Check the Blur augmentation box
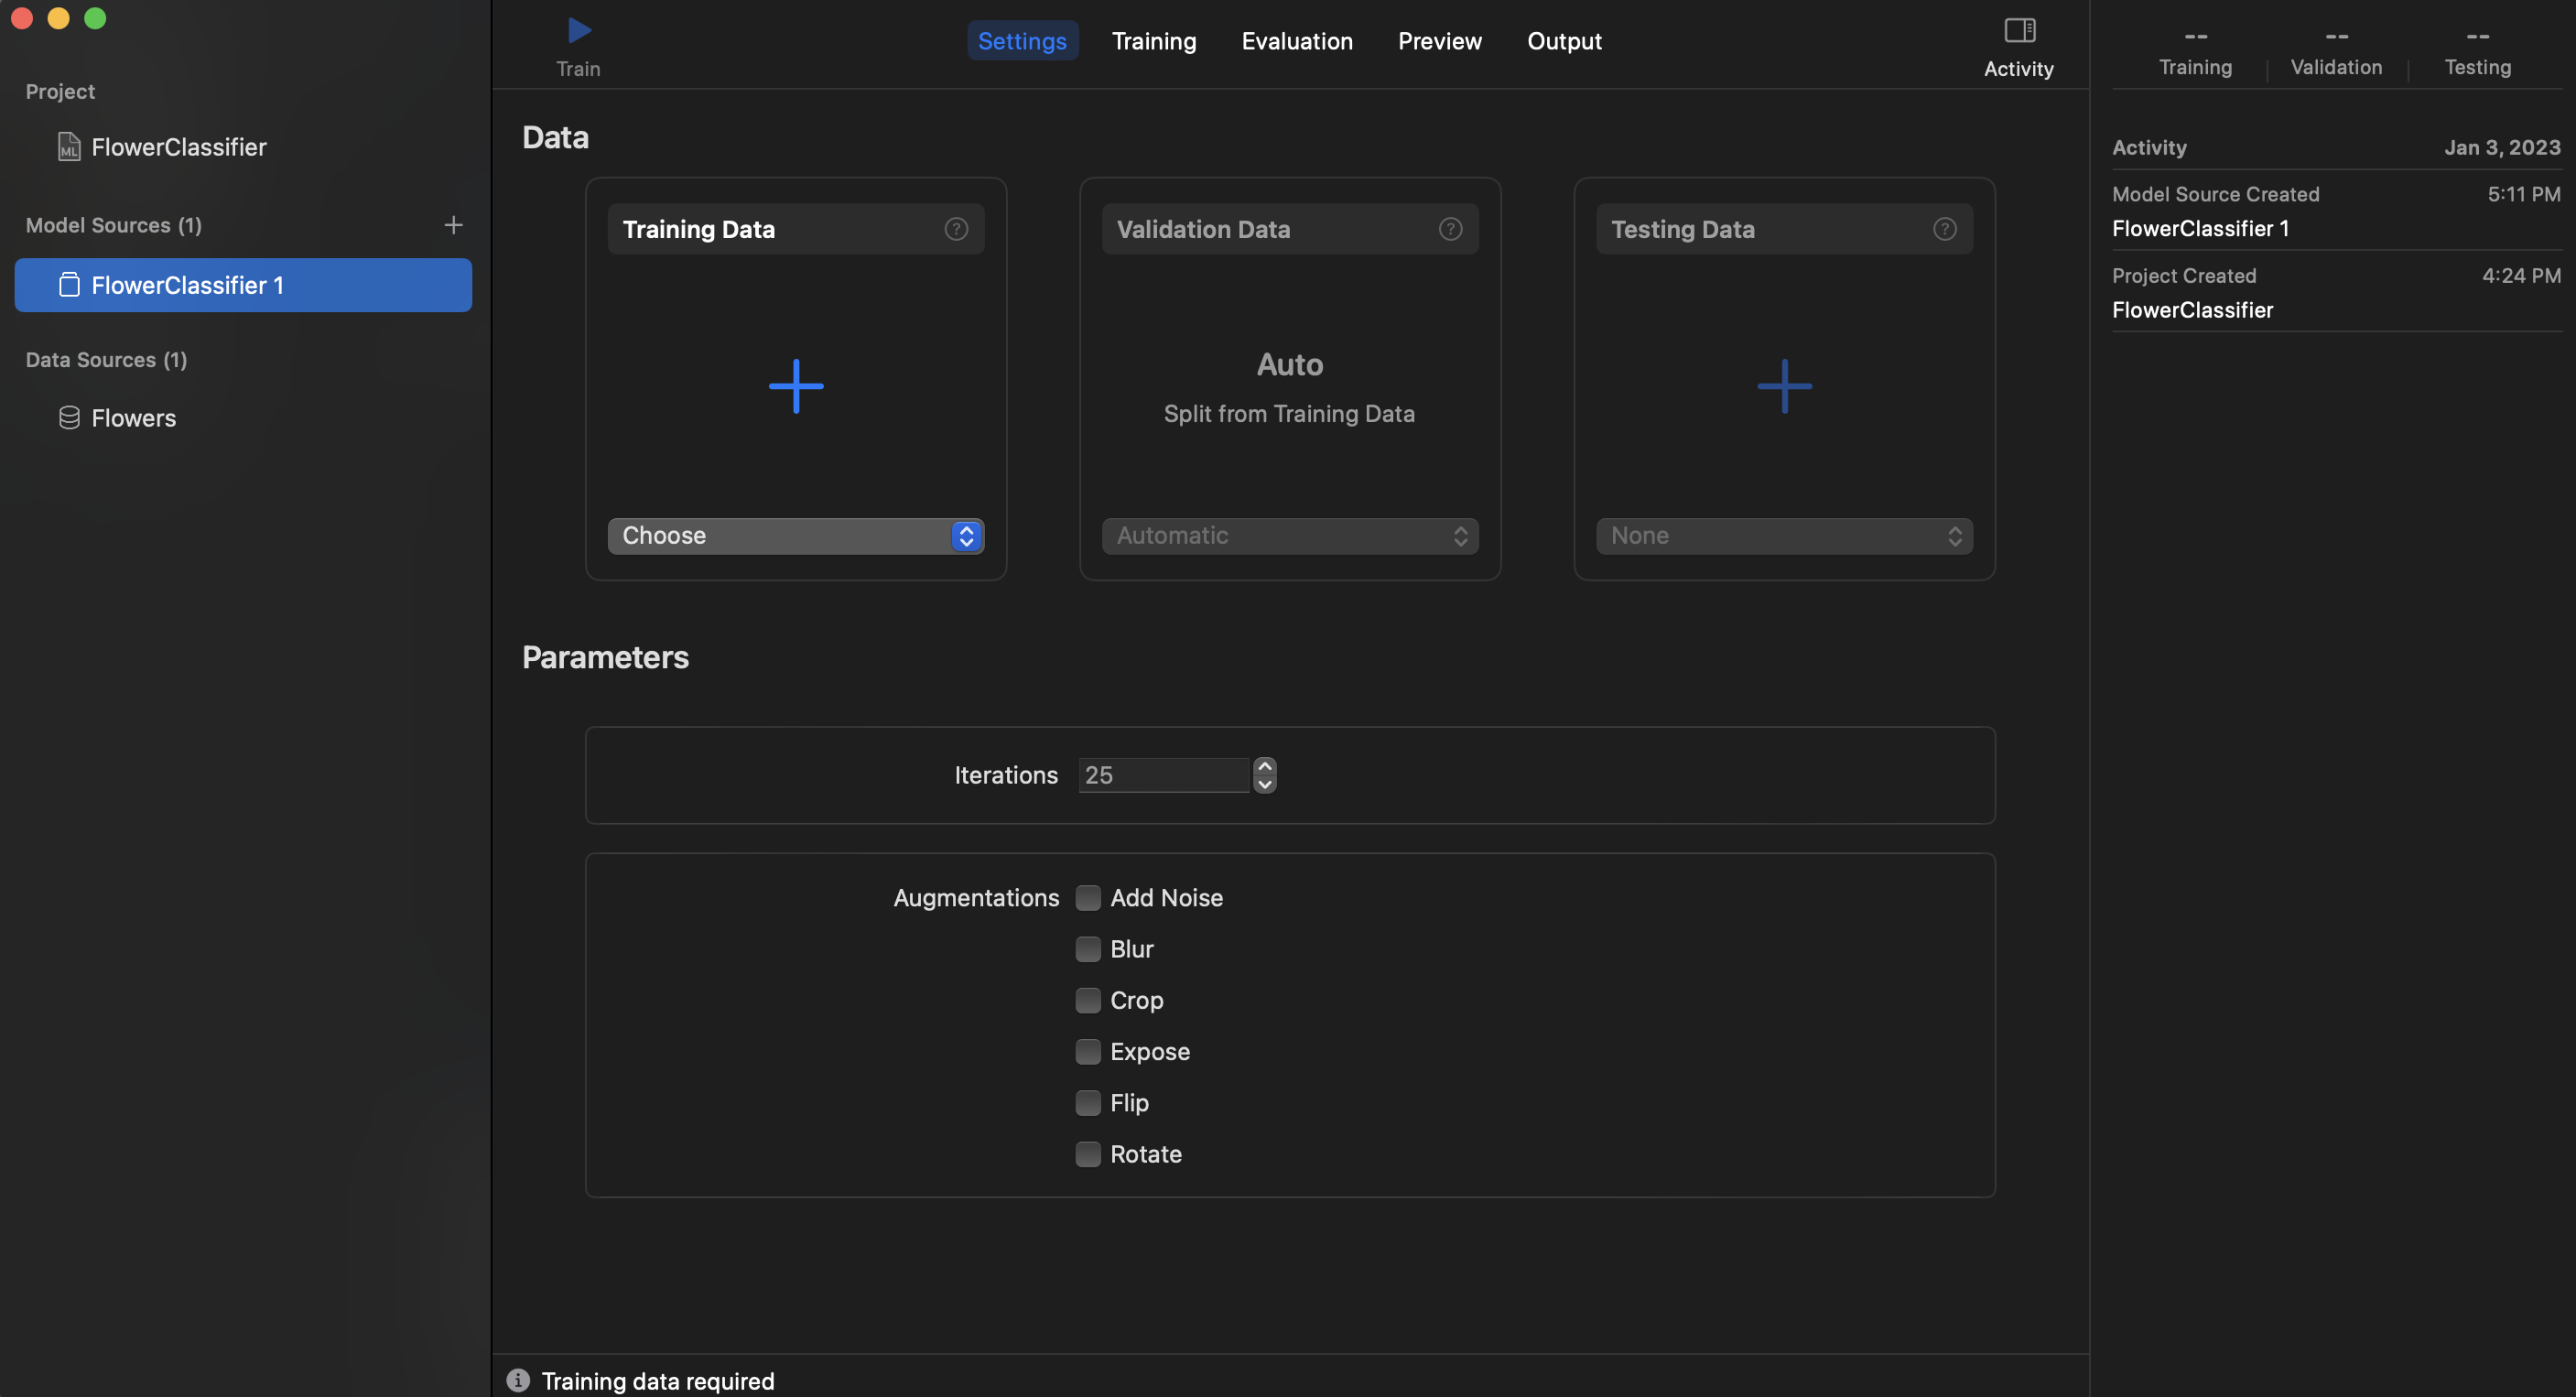The image size is (2576, 1397). tap(1088, 949)
